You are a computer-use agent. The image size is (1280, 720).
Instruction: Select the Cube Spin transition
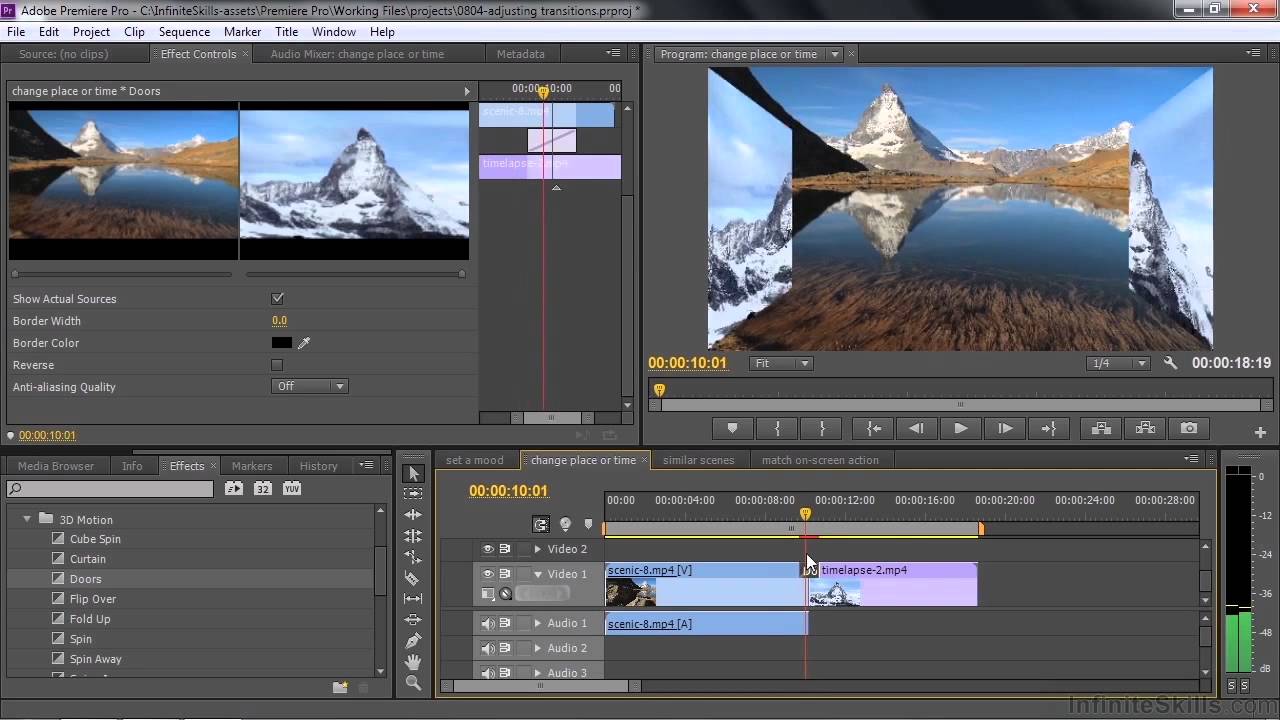pos(95,539)
